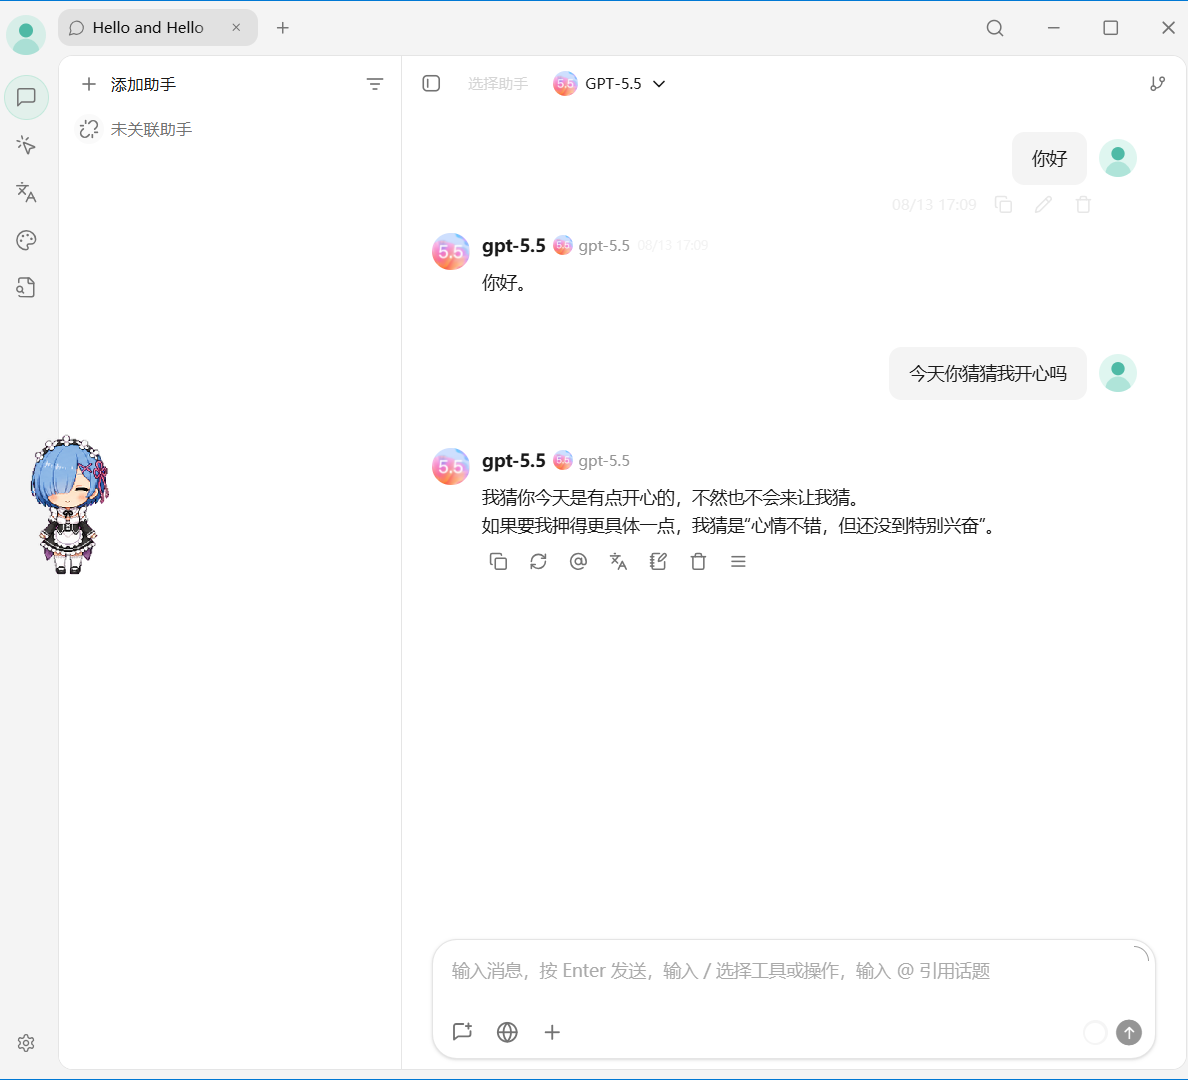Select the 未关联助手 entry
1188x1080 pixels.
point(136,130)
